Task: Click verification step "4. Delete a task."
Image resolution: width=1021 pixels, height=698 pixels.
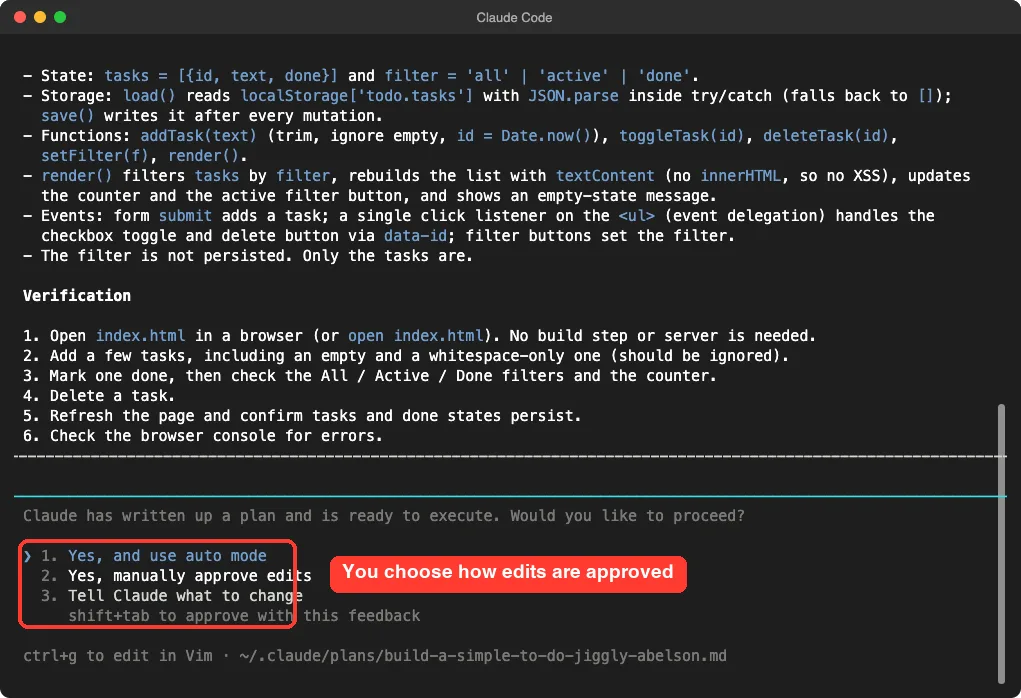Action: click(99, 396)
